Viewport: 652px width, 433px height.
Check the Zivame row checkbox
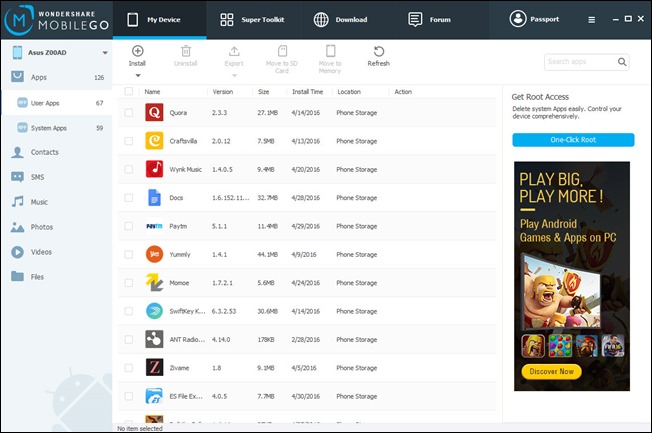pyautogui.click(x=129, y=368)
